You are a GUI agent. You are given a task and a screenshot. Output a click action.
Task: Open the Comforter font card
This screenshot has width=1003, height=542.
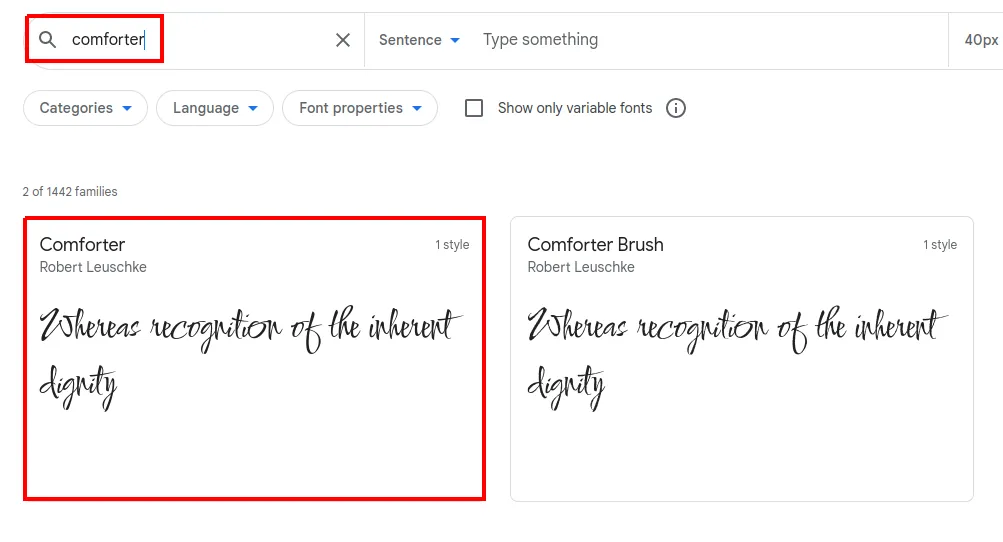(x=255, y=359)
